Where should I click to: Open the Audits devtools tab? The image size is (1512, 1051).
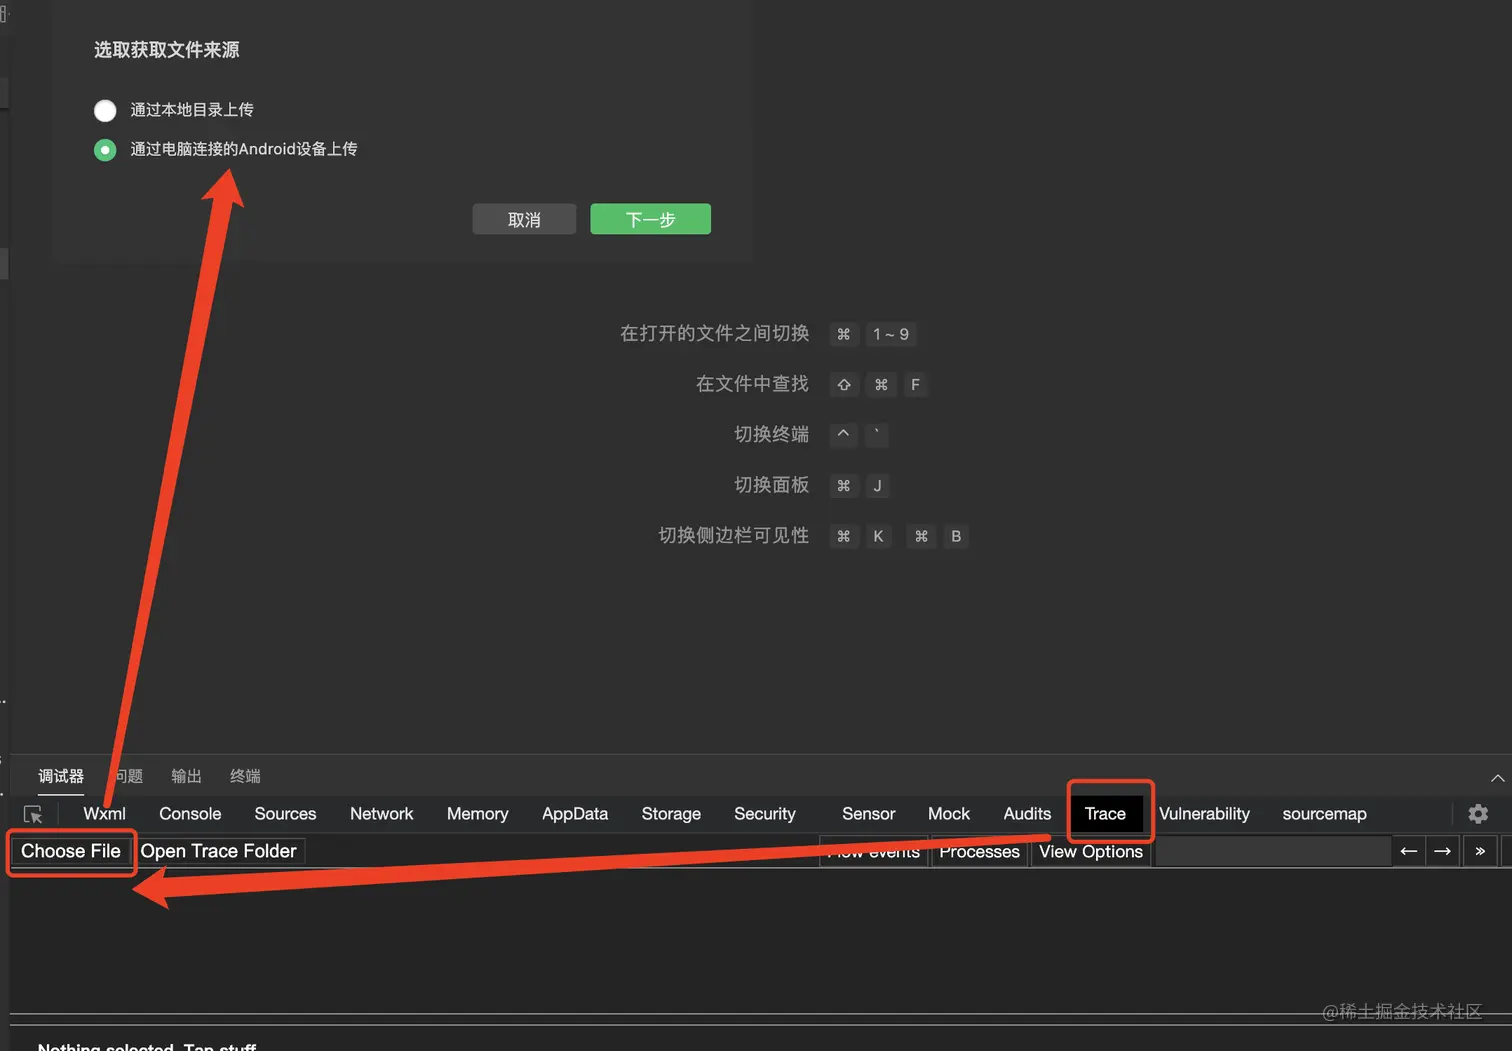pos(1027,814)
